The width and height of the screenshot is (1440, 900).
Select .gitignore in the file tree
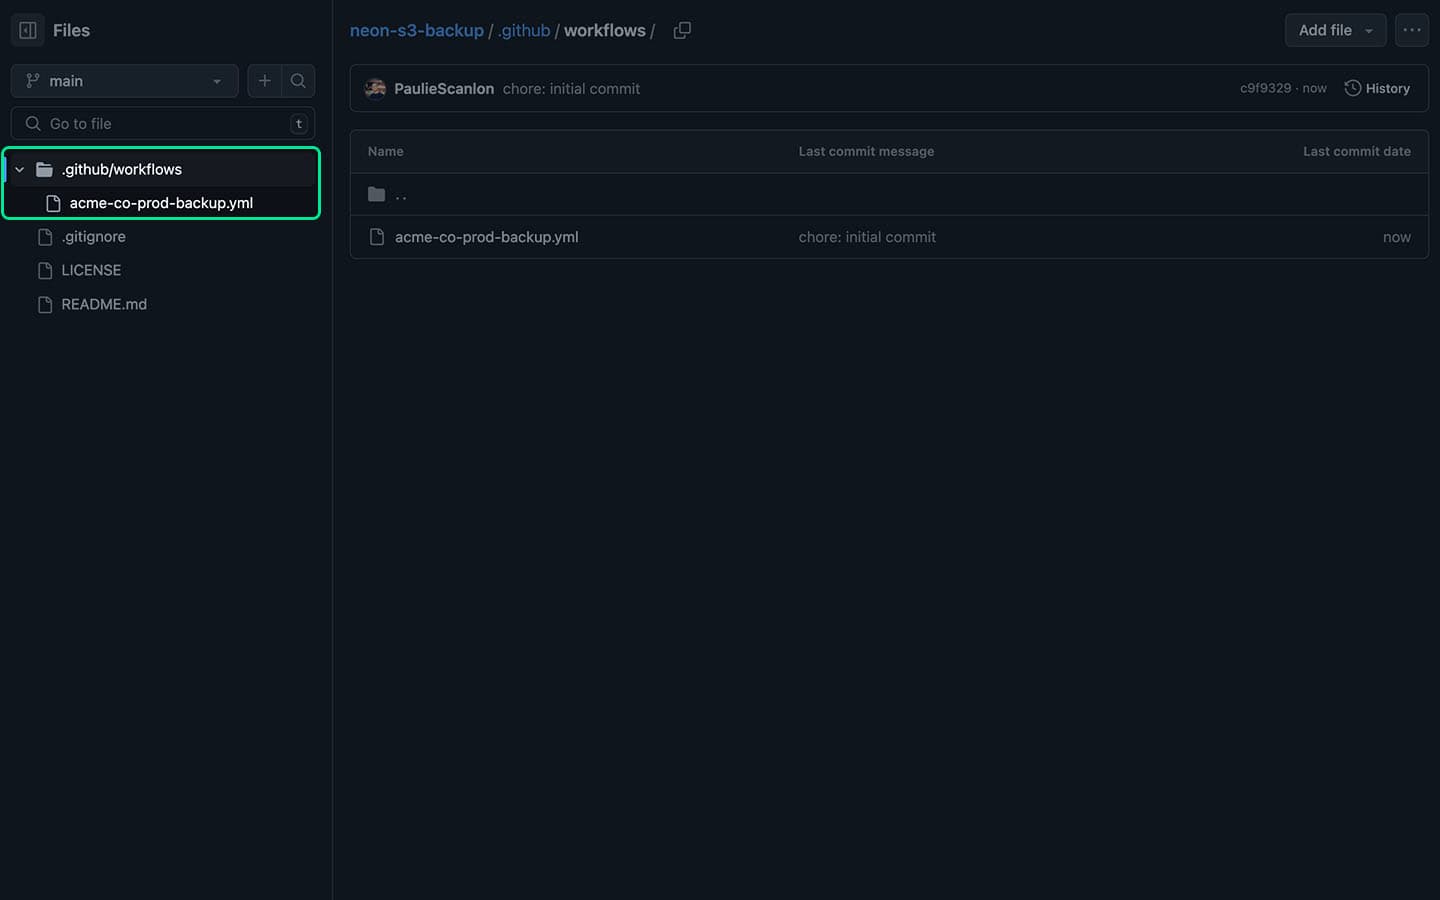[x=93, y=237]
